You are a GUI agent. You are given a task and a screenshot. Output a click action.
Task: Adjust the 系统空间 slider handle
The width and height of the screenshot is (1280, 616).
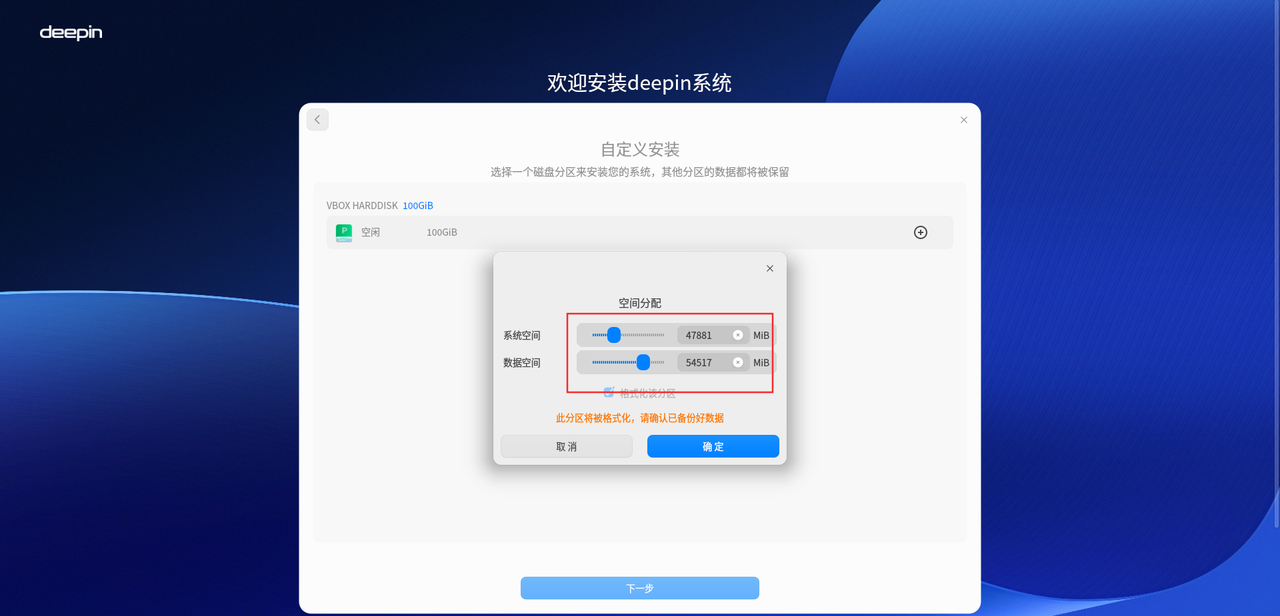(x=614, y=335)
